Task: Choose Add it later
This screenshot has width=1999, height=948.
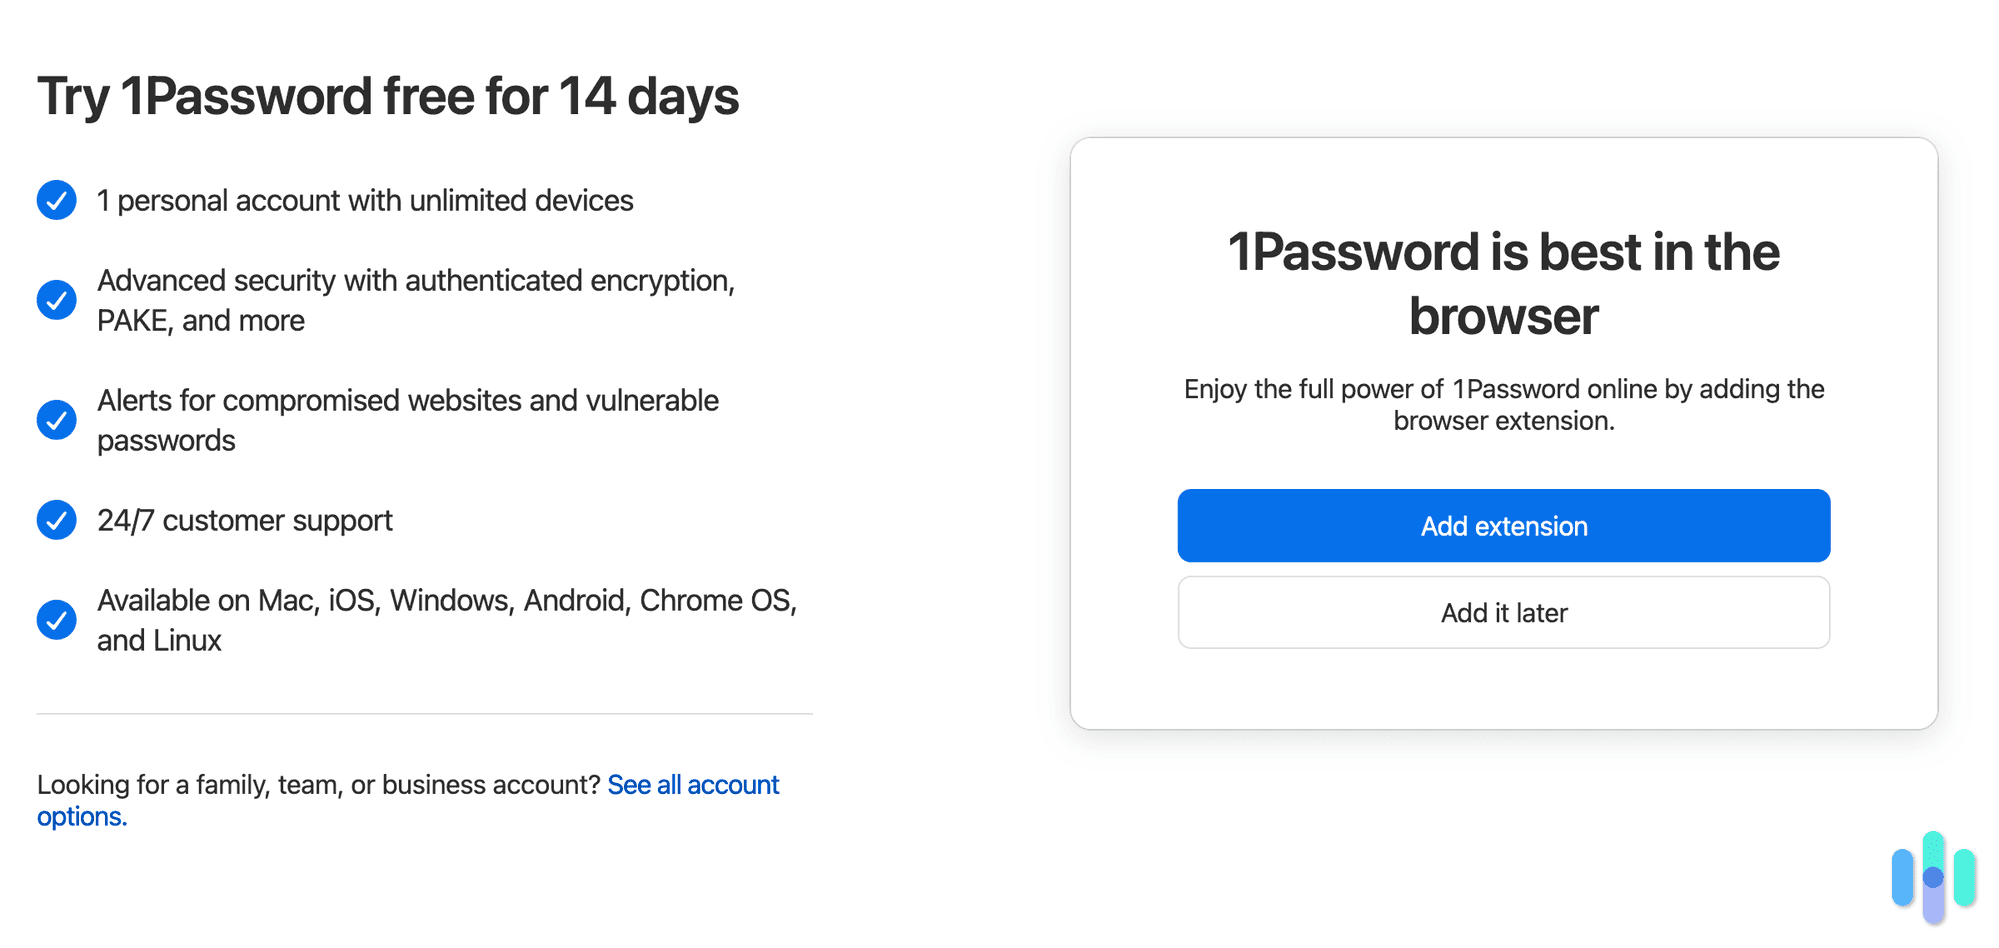Action: (1503, 612)
